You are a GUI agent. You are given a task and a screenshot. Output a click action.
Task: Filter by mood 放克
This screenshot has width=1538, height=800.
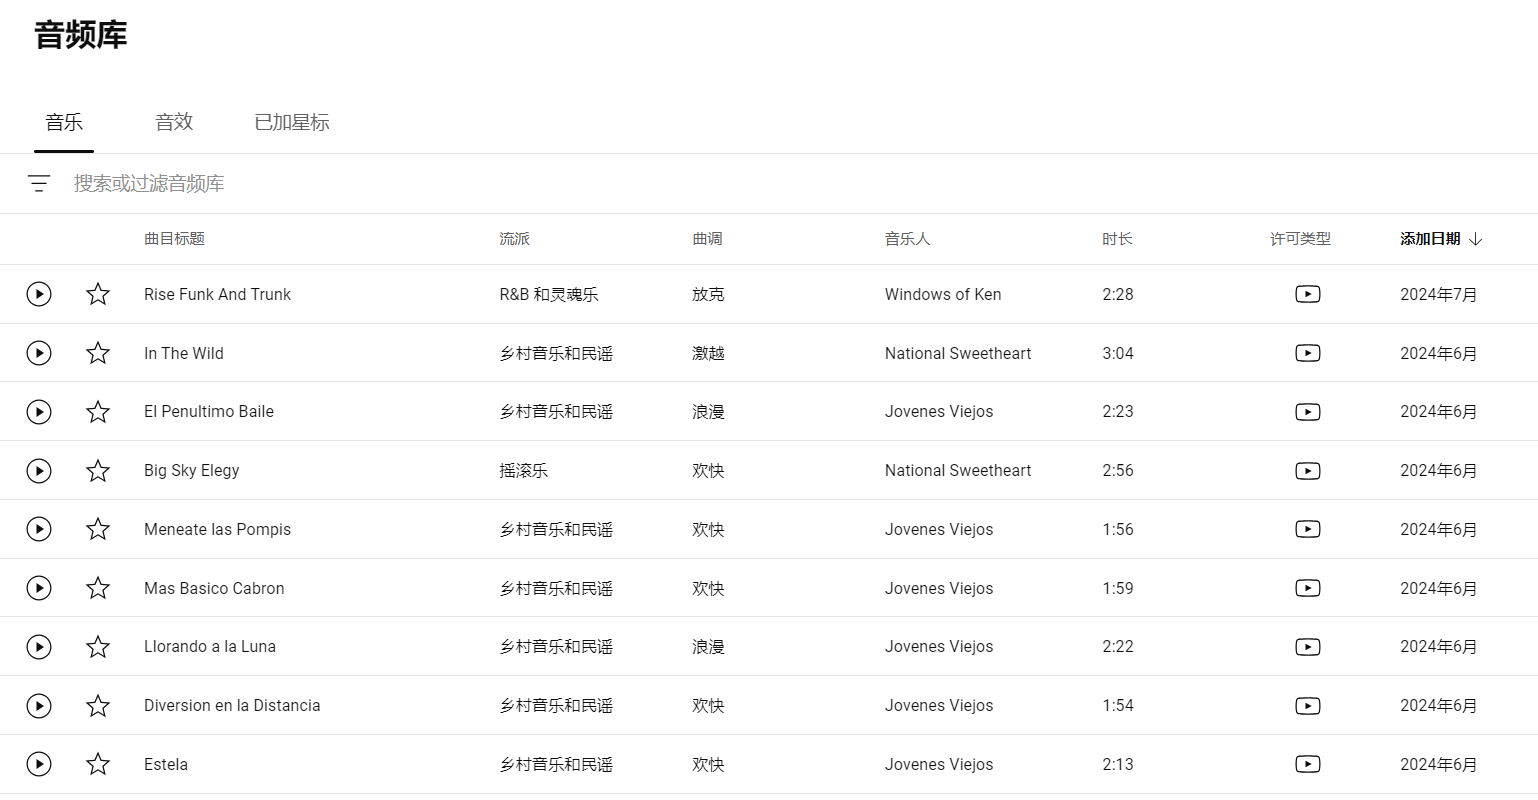[x=708, y=294]
